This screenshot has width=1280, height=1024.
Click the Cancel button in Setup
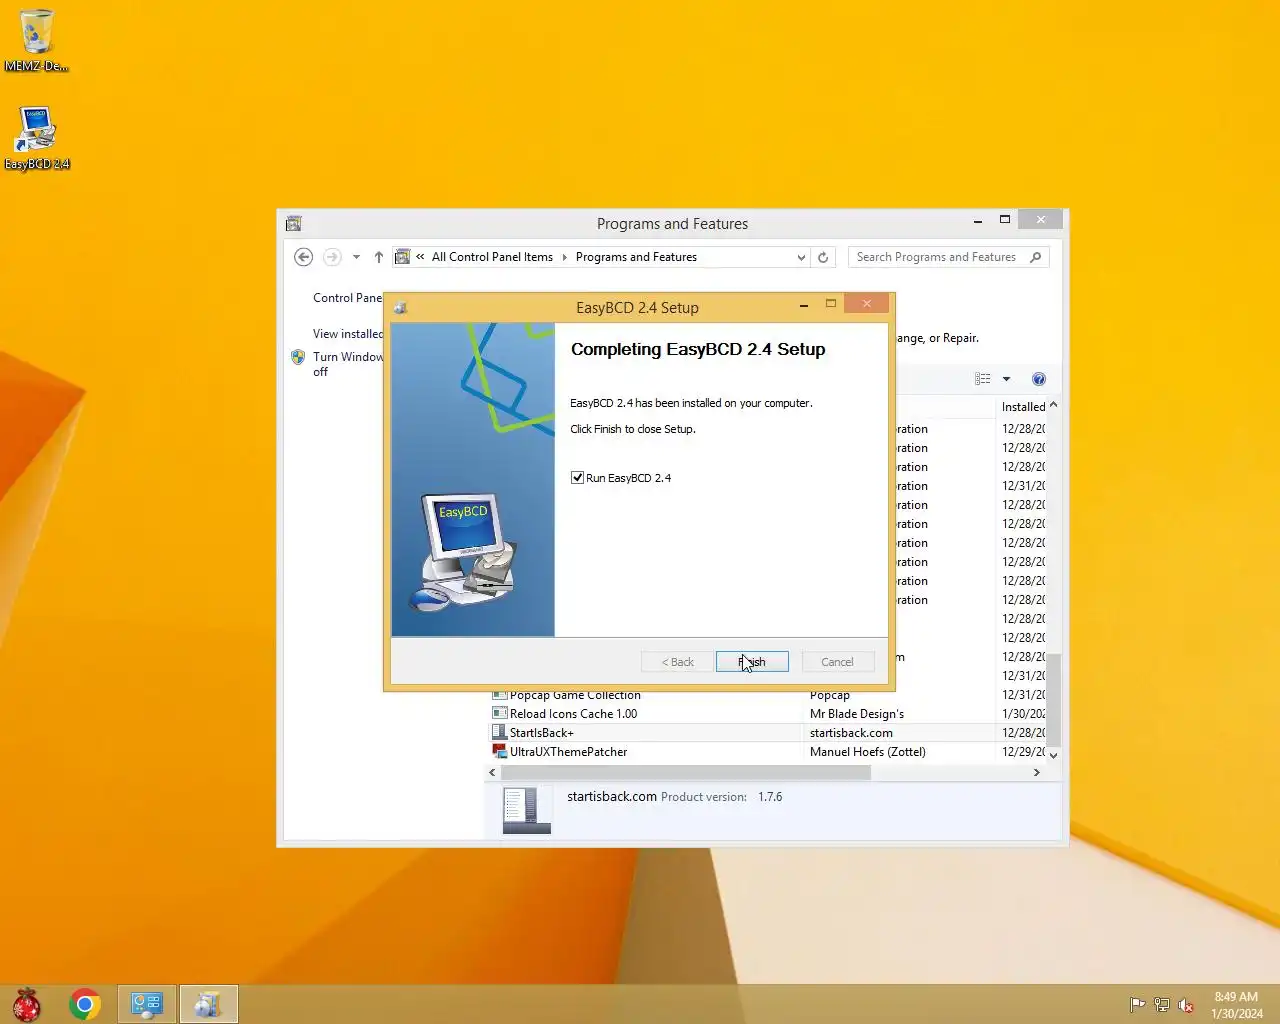point(838,662)
